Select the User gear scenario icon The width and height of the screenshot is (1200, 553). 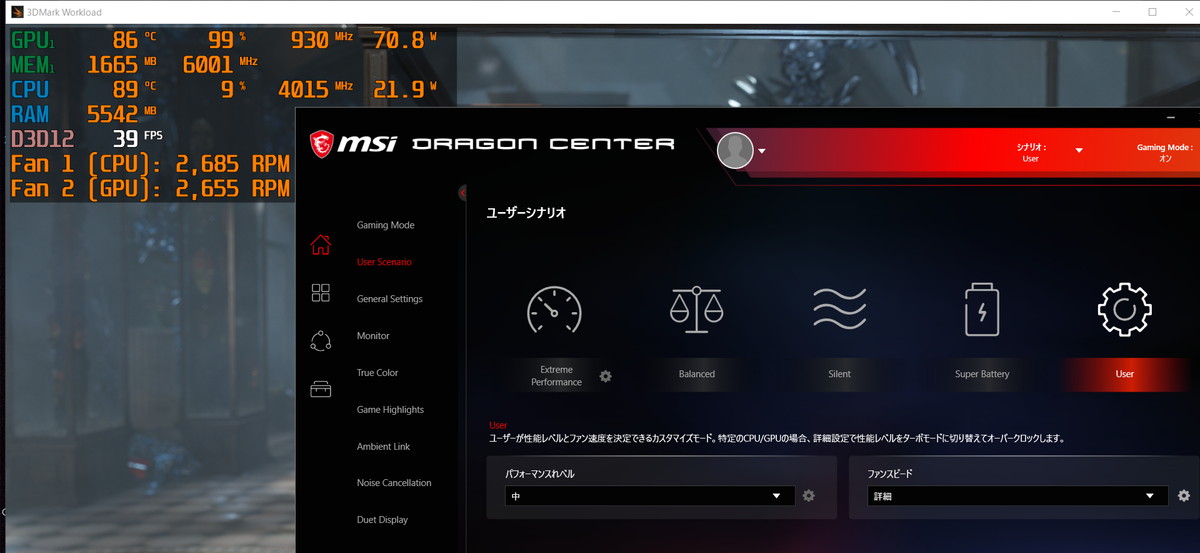1124,310
